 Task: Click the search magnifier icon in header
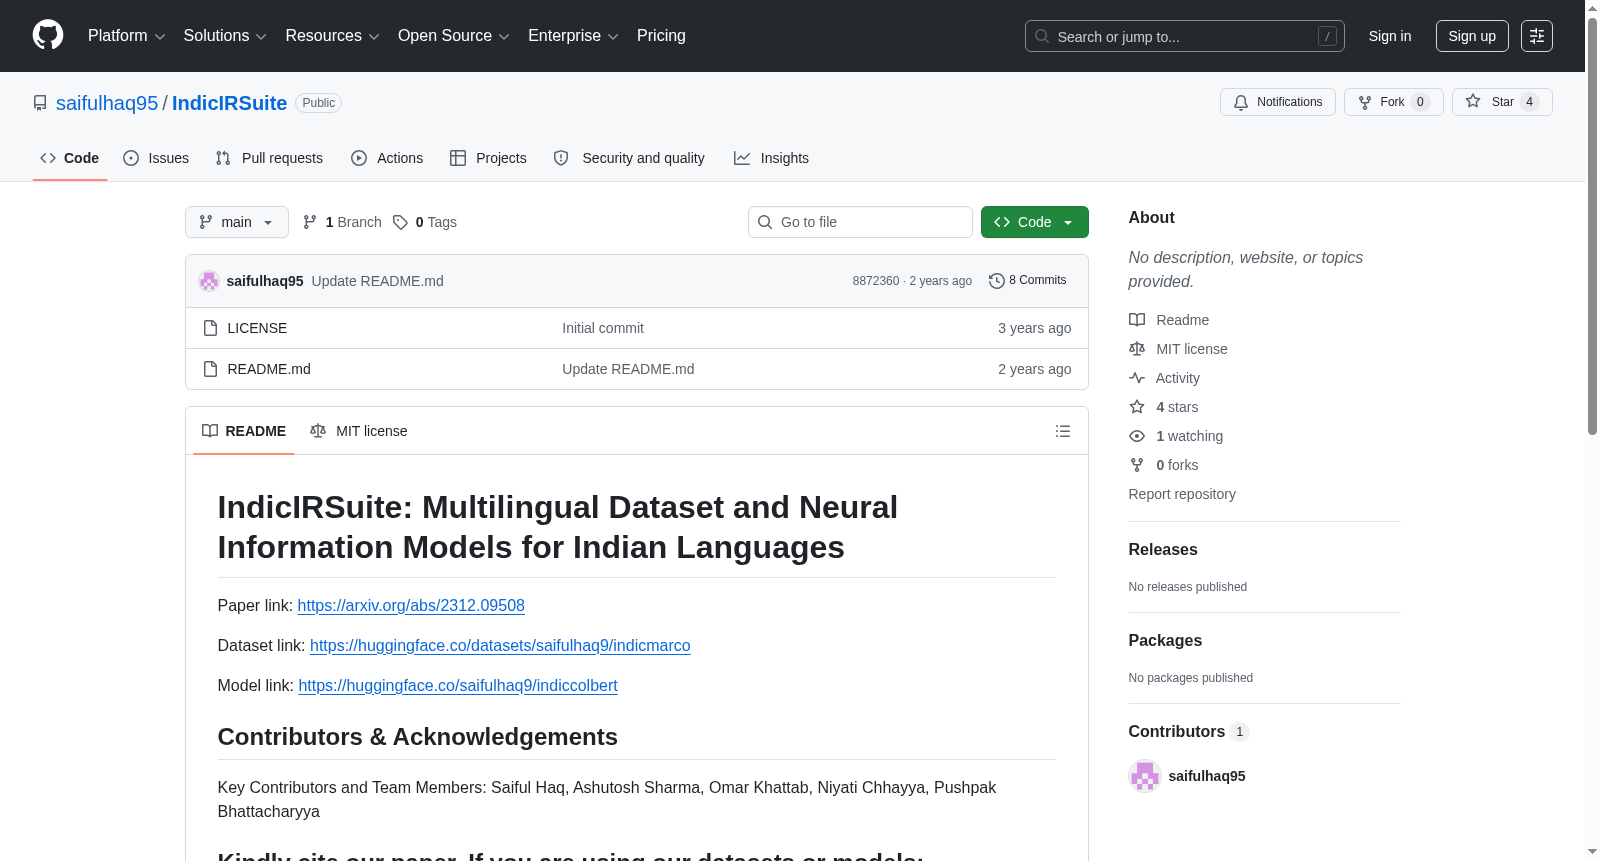[x=1042, y=36]
